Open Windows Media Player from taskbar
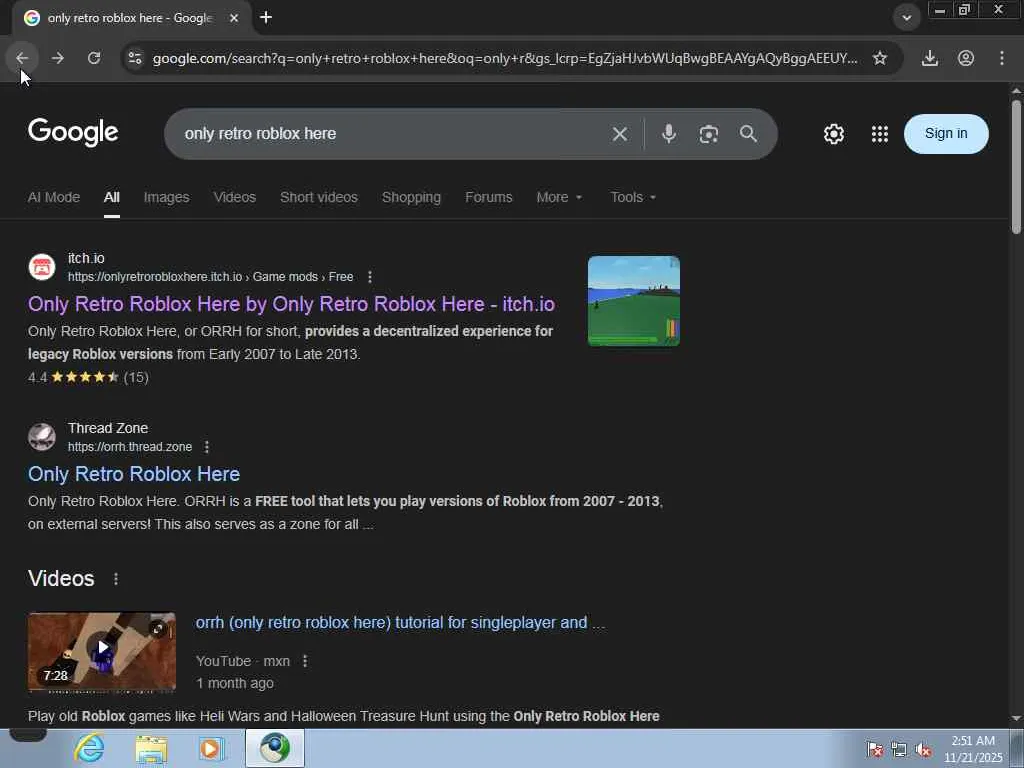The image size is (1024, 768). (212, 748)
